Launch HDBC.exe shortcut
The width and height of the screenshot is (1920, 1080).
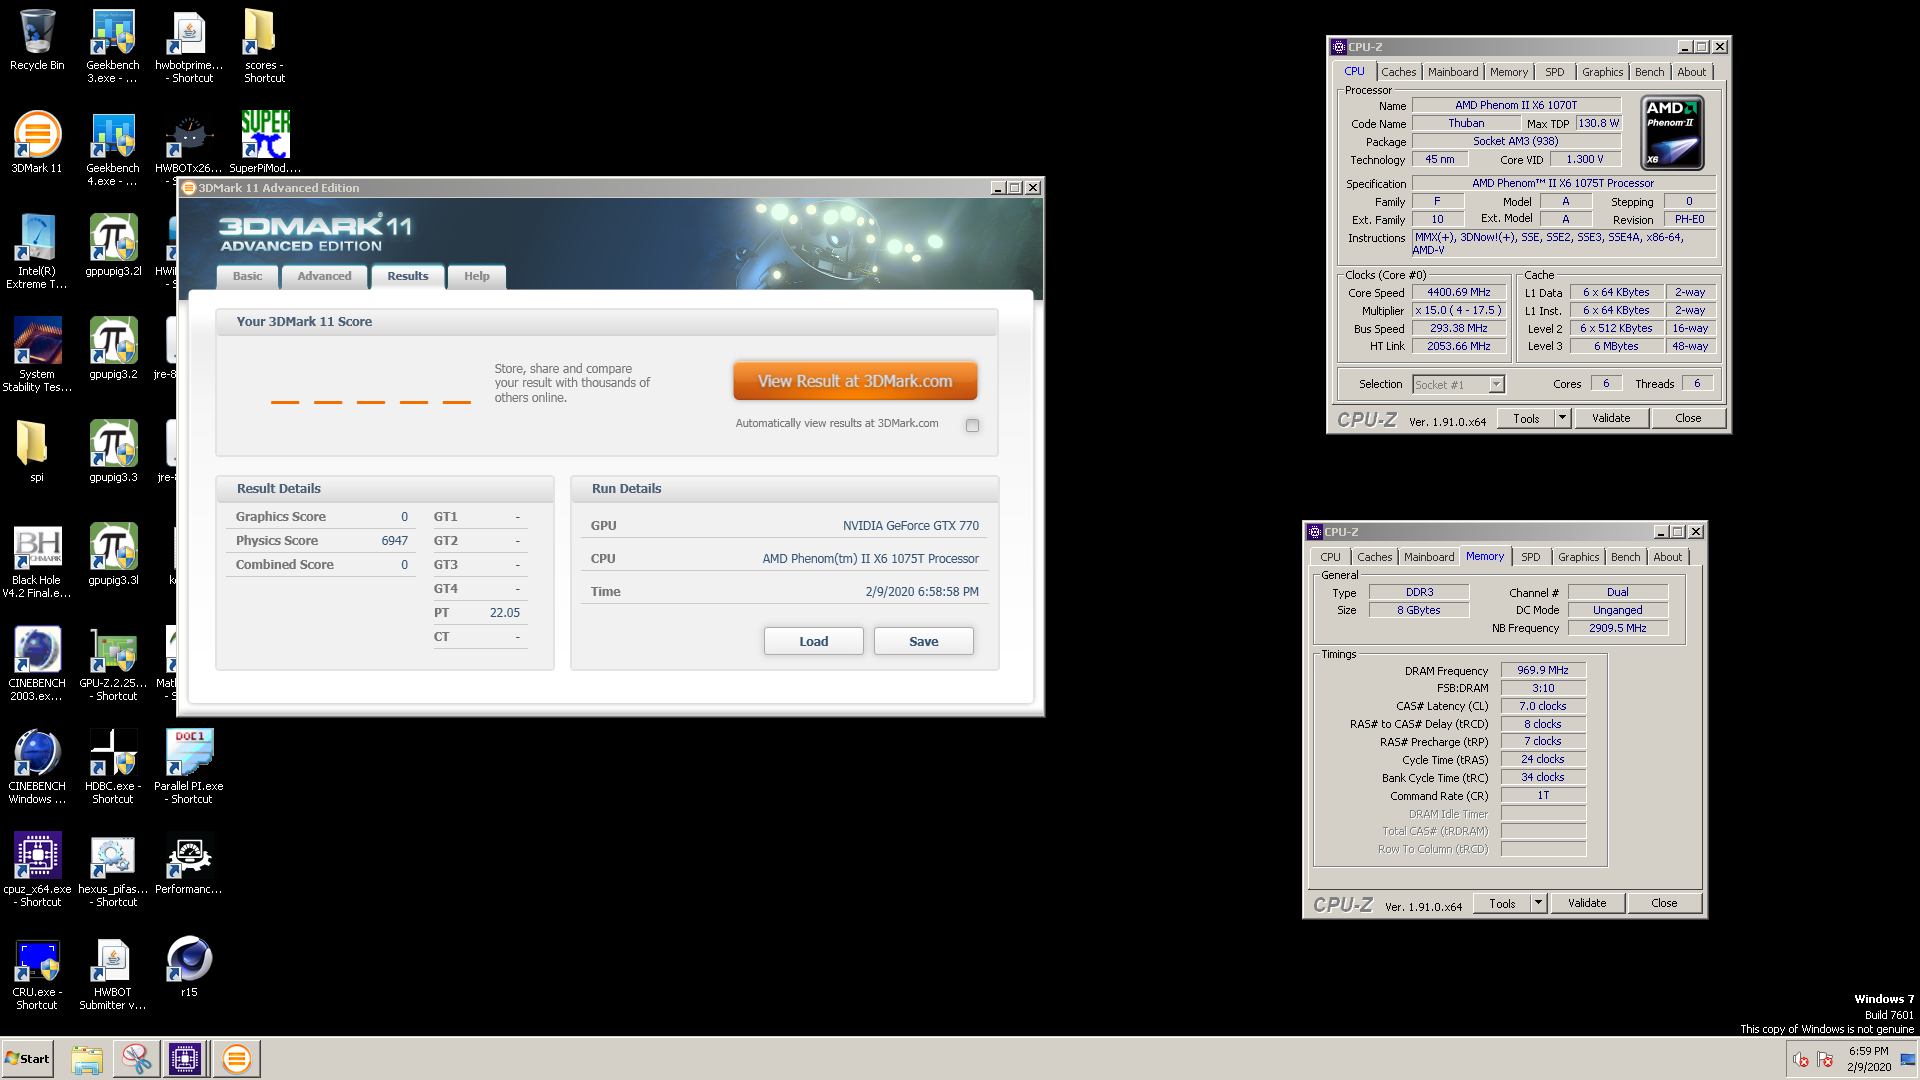113,767
